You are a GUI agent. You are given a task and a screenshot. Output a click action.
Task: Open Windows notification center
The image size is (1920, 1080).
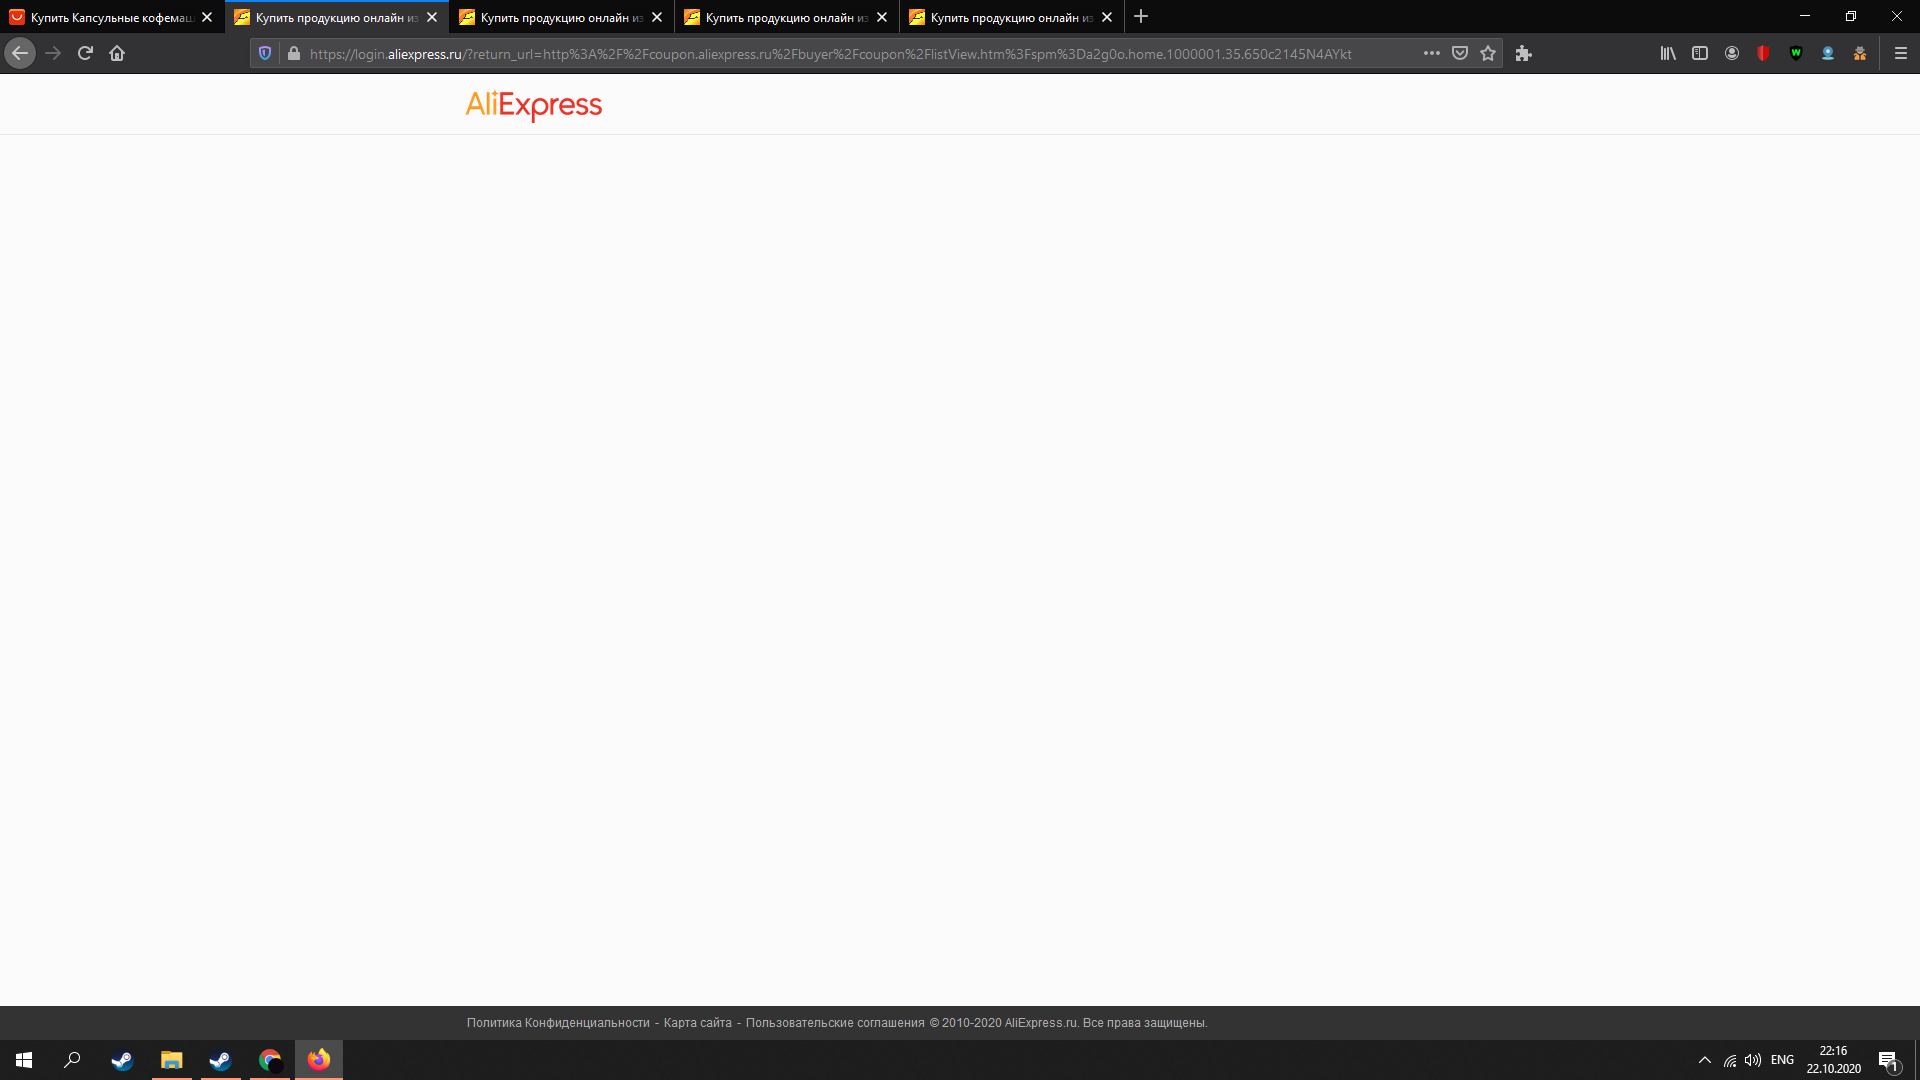point(1888,1060)
